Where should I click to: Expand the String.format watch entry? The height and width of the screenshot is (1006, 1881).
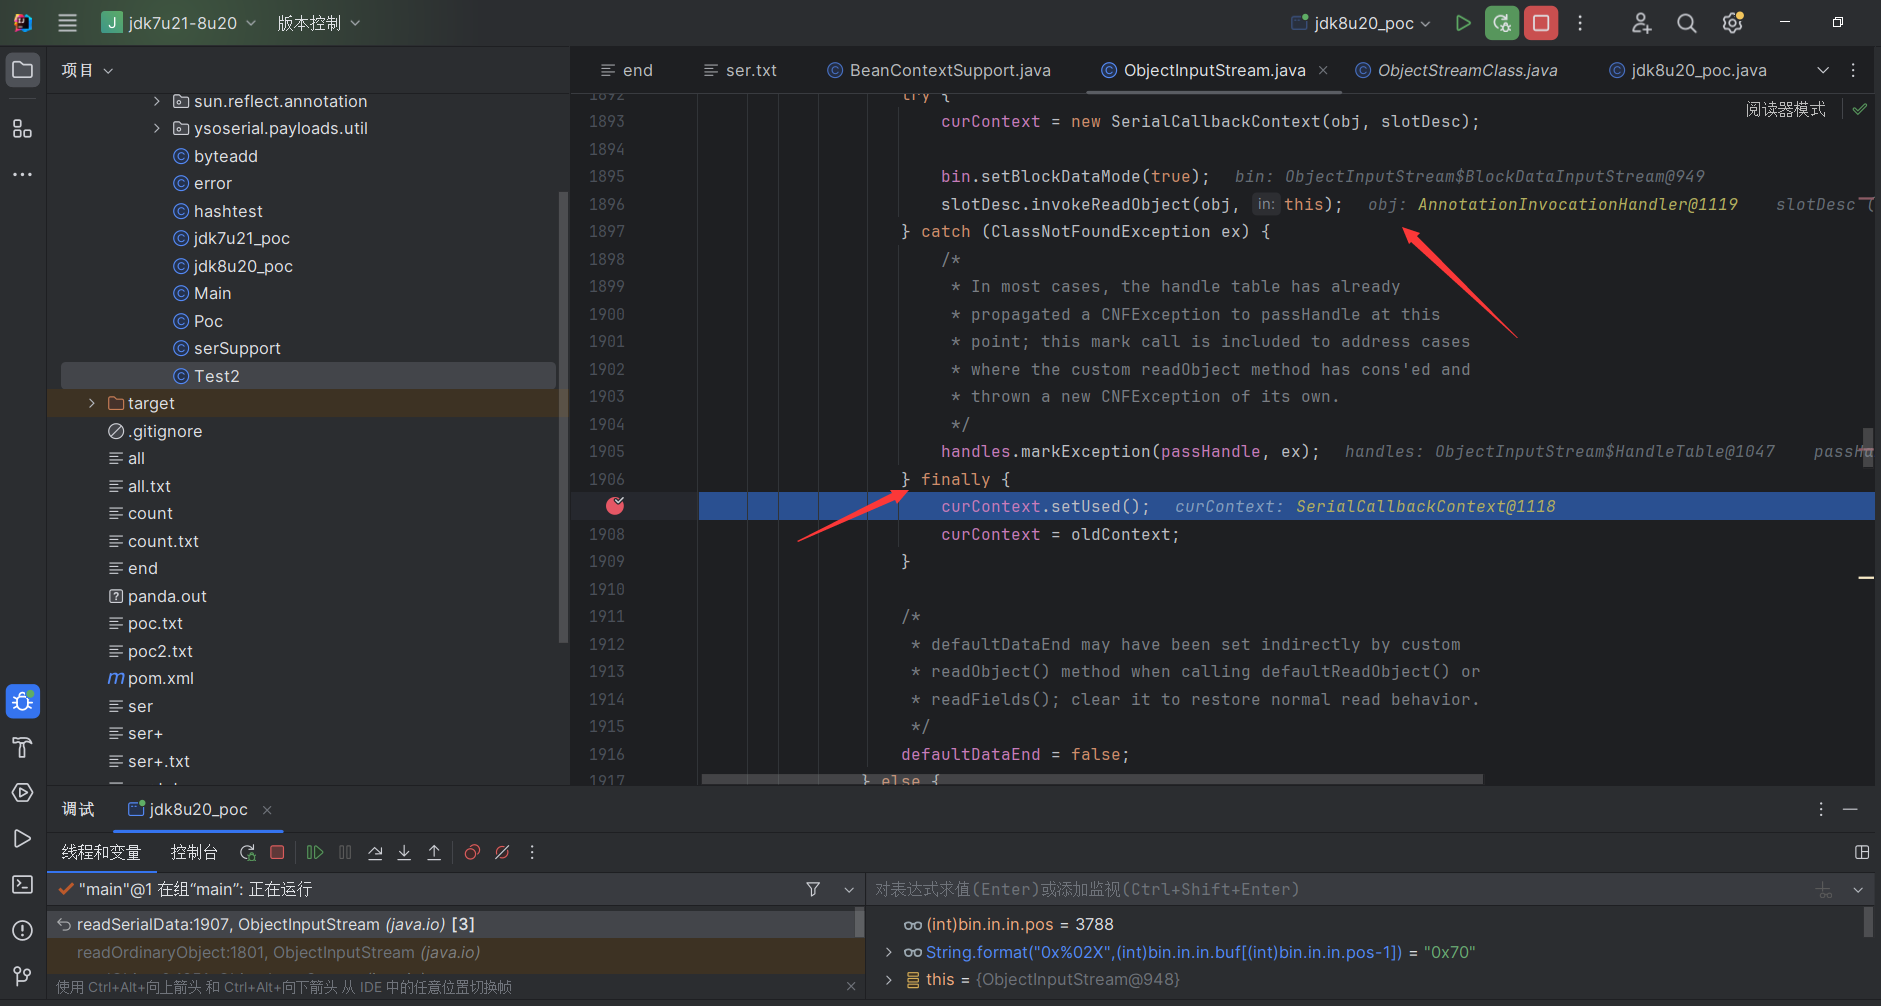[x=888, y=952]
